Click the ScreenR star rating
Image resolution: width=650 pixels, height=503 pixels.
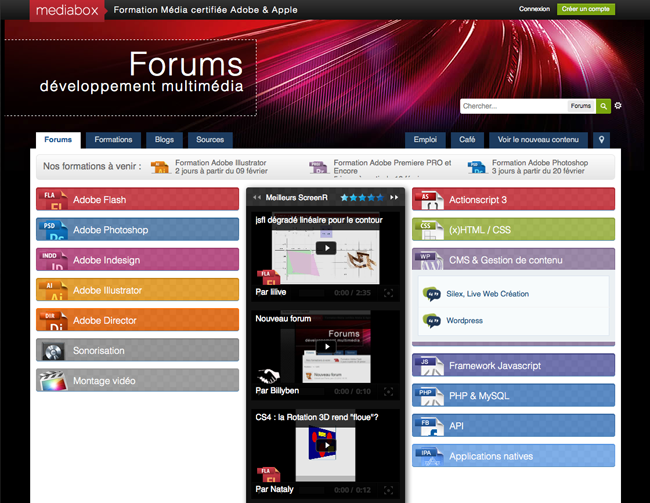pyautogui.click(x=362, y=197)
